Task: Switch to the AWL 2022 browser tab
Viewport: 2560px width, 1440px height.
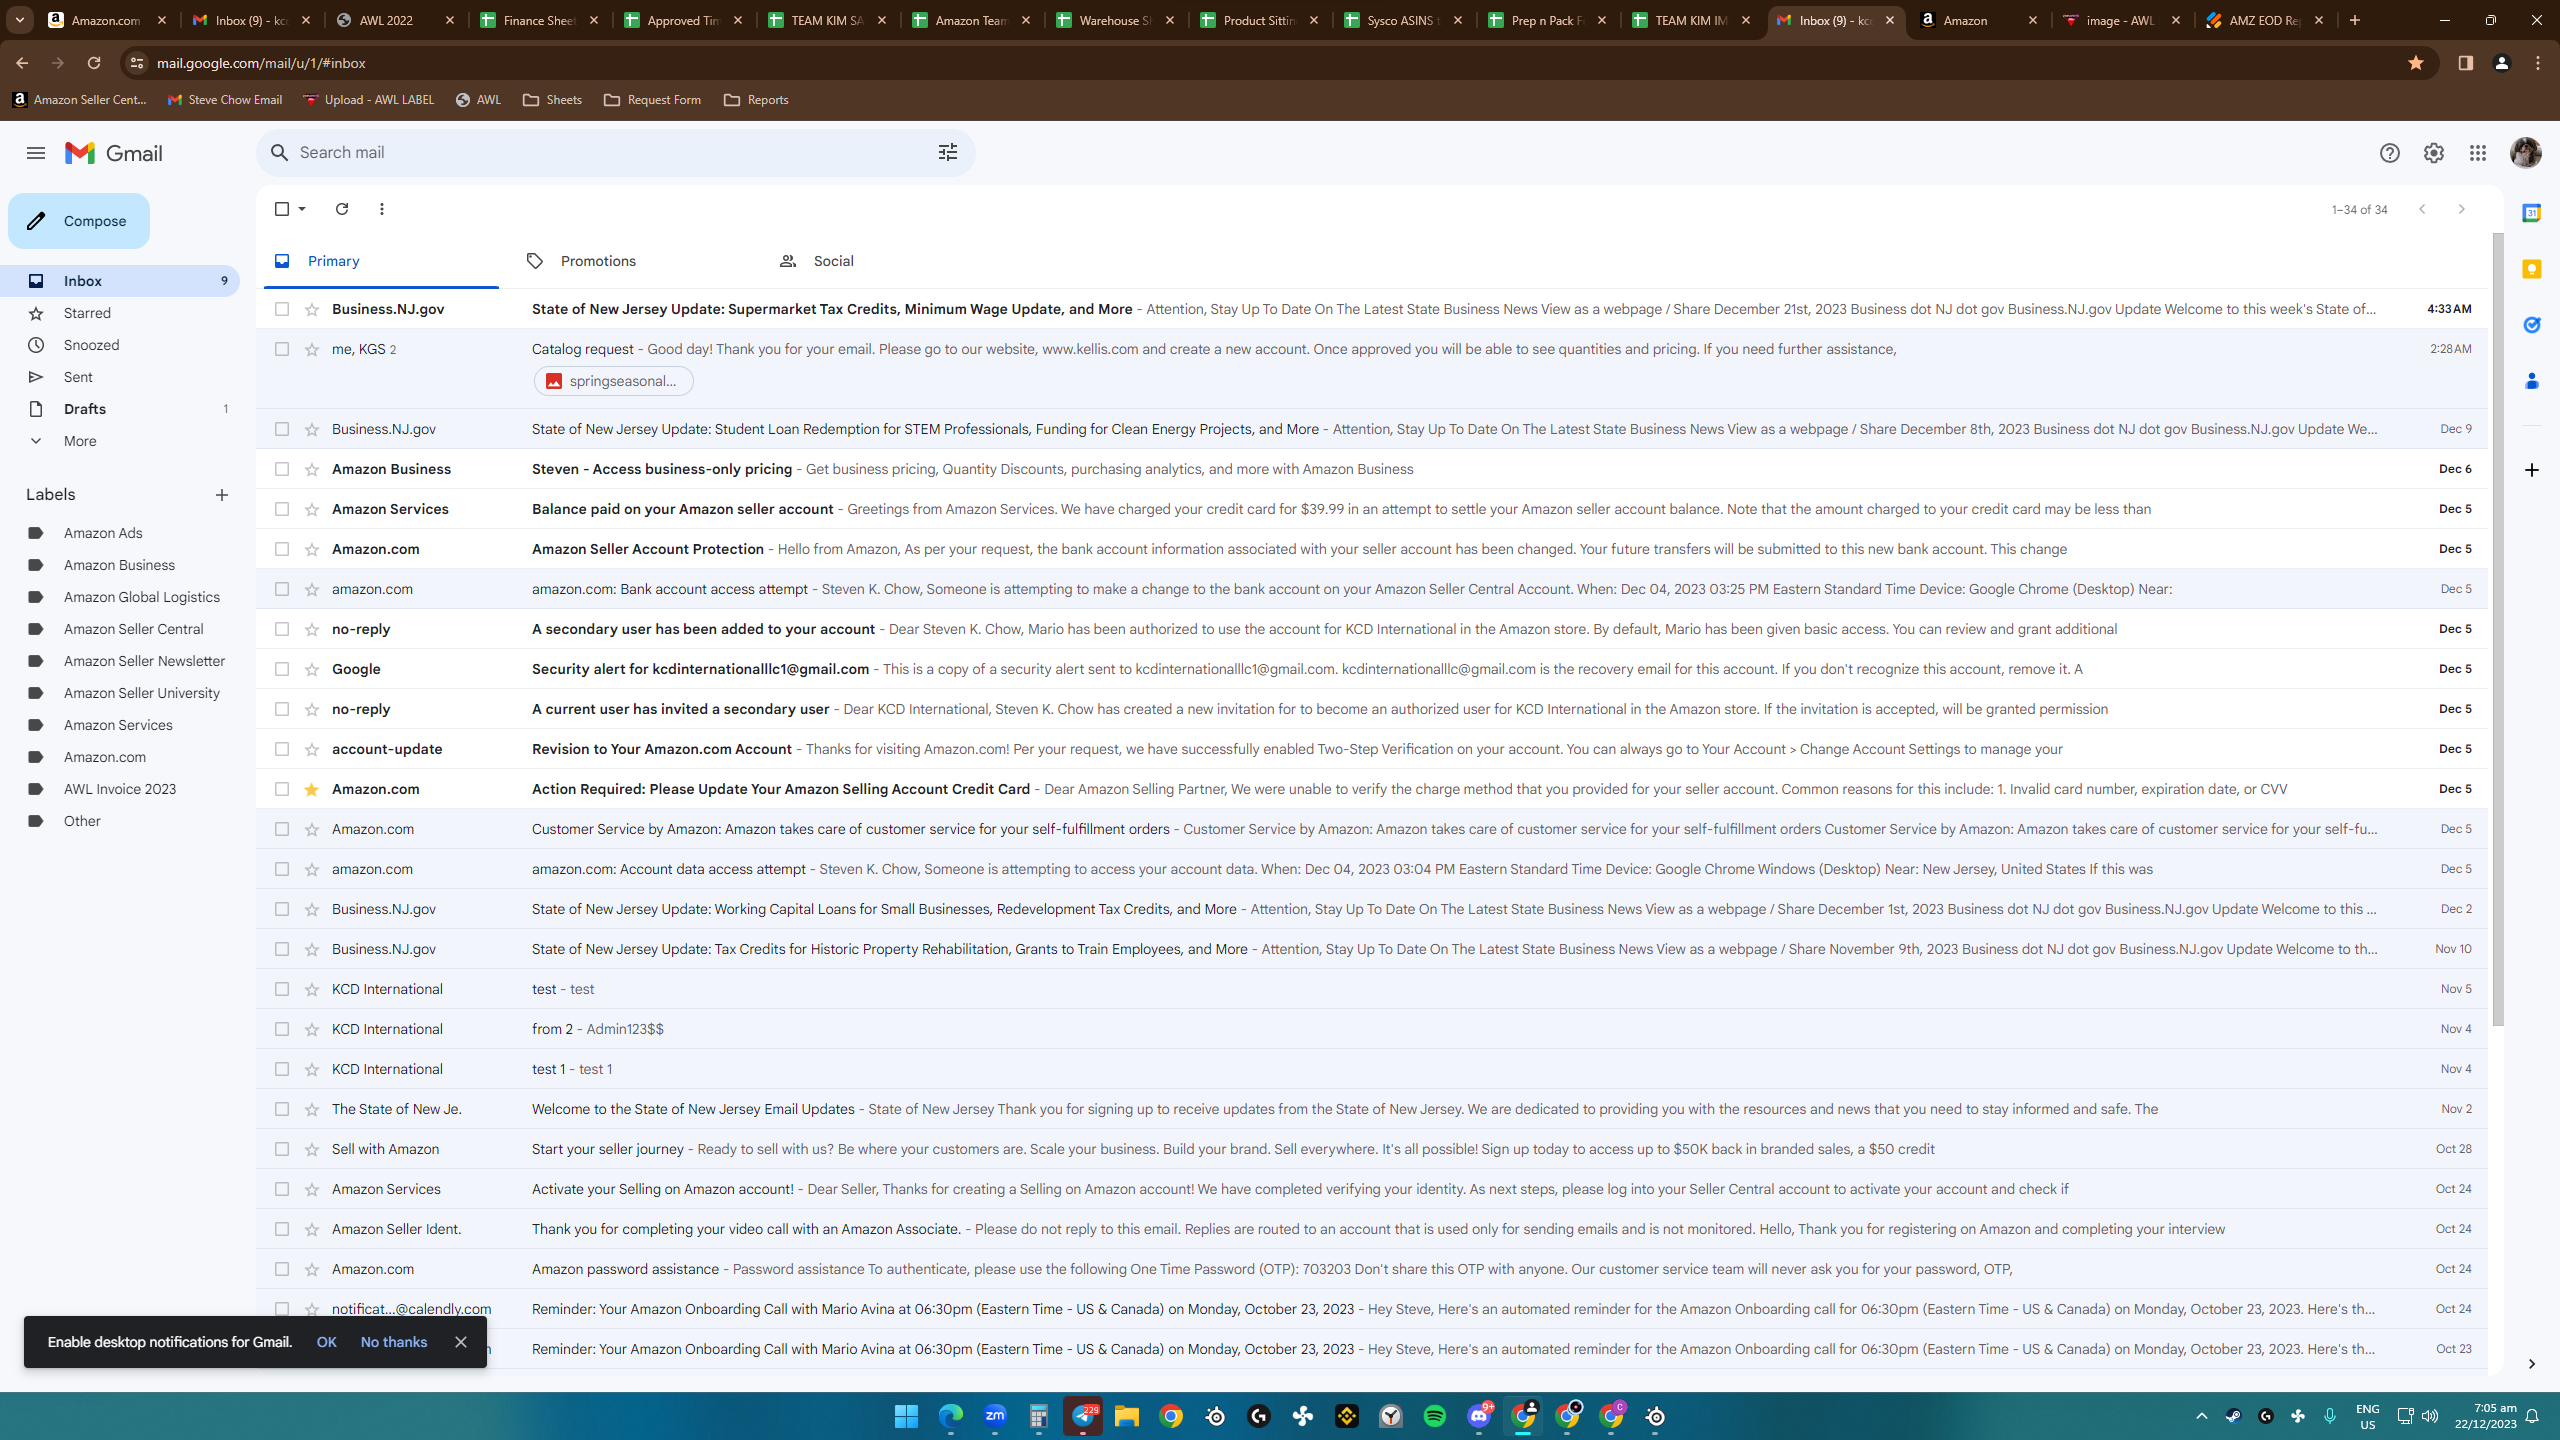Action: click(x=397, y=20)
